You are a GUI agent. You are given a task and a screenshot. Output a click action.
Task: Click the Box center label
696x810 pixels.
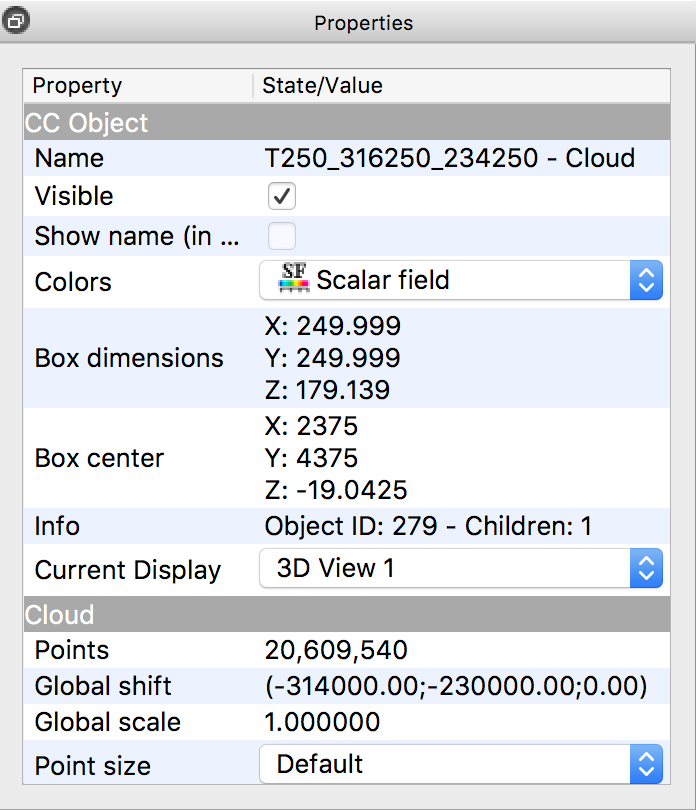tap(99, 458)
